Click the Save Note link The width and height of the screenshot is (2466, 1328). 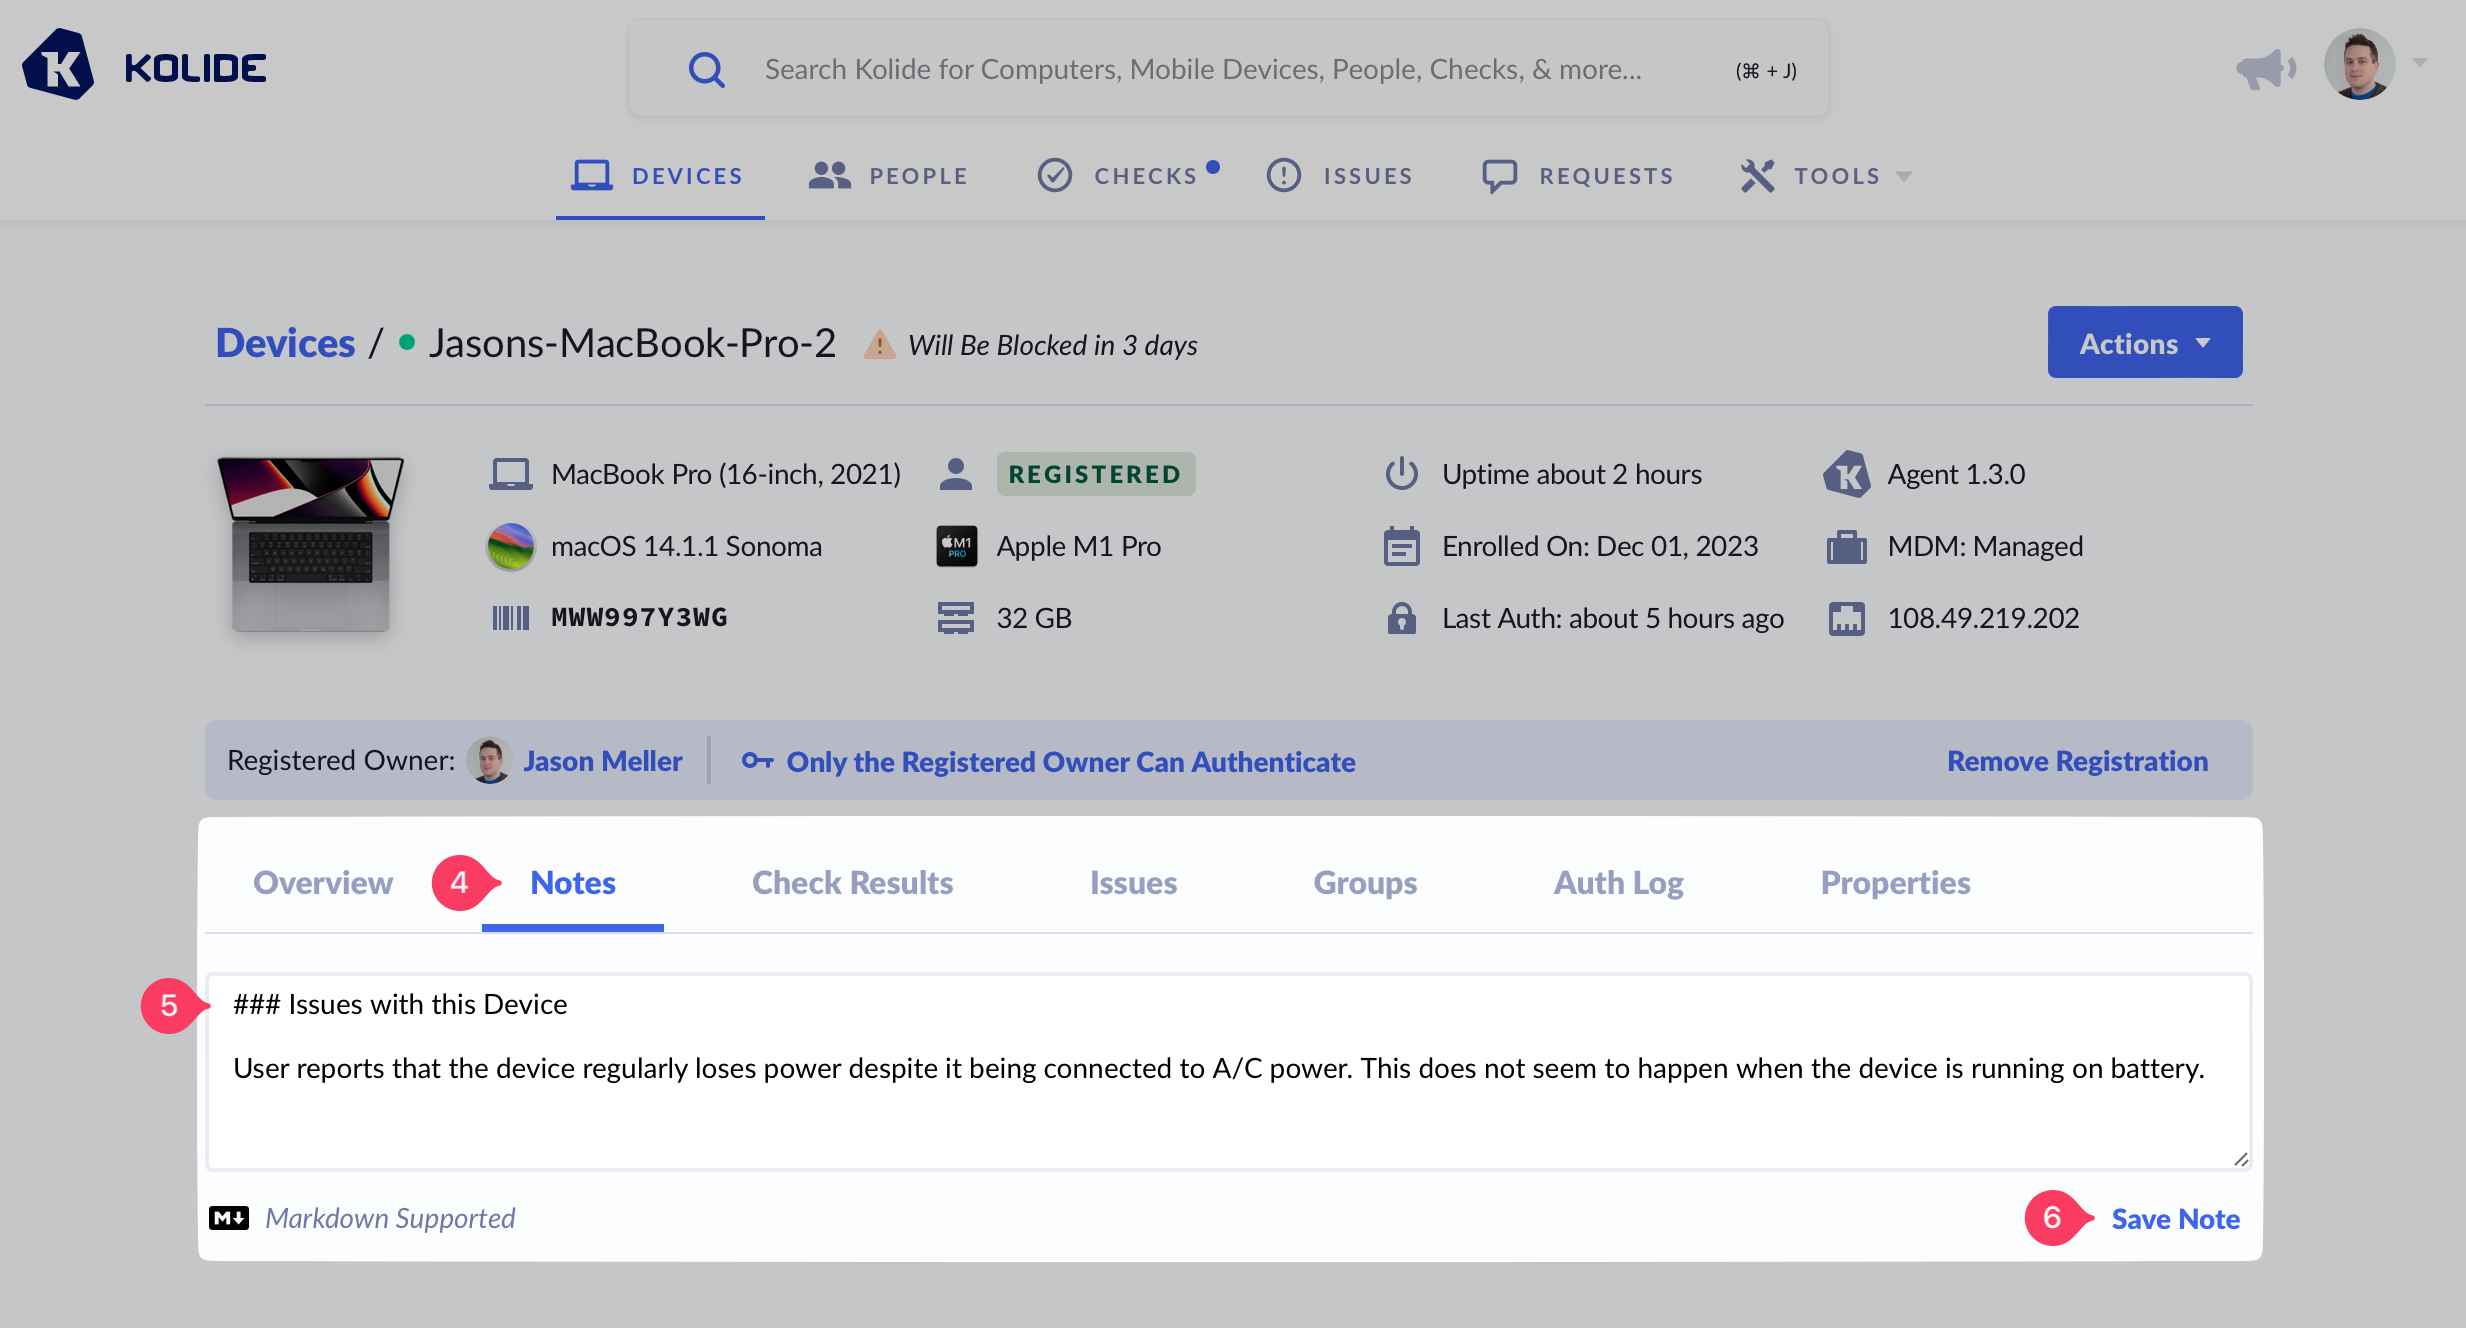2175,1219
